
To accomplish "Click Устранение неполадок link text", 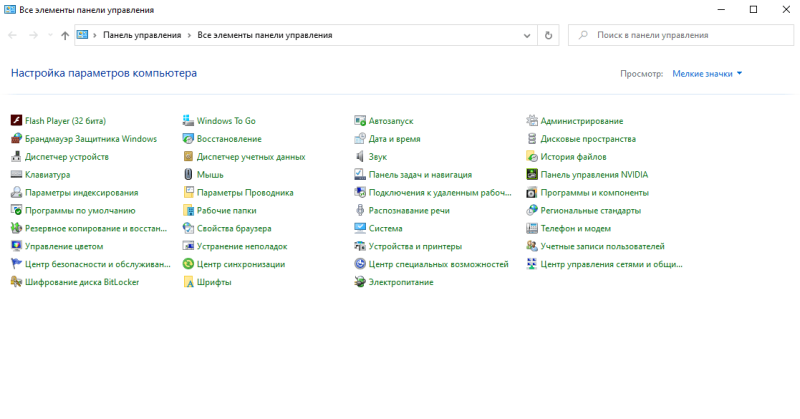I will (242, 246).
